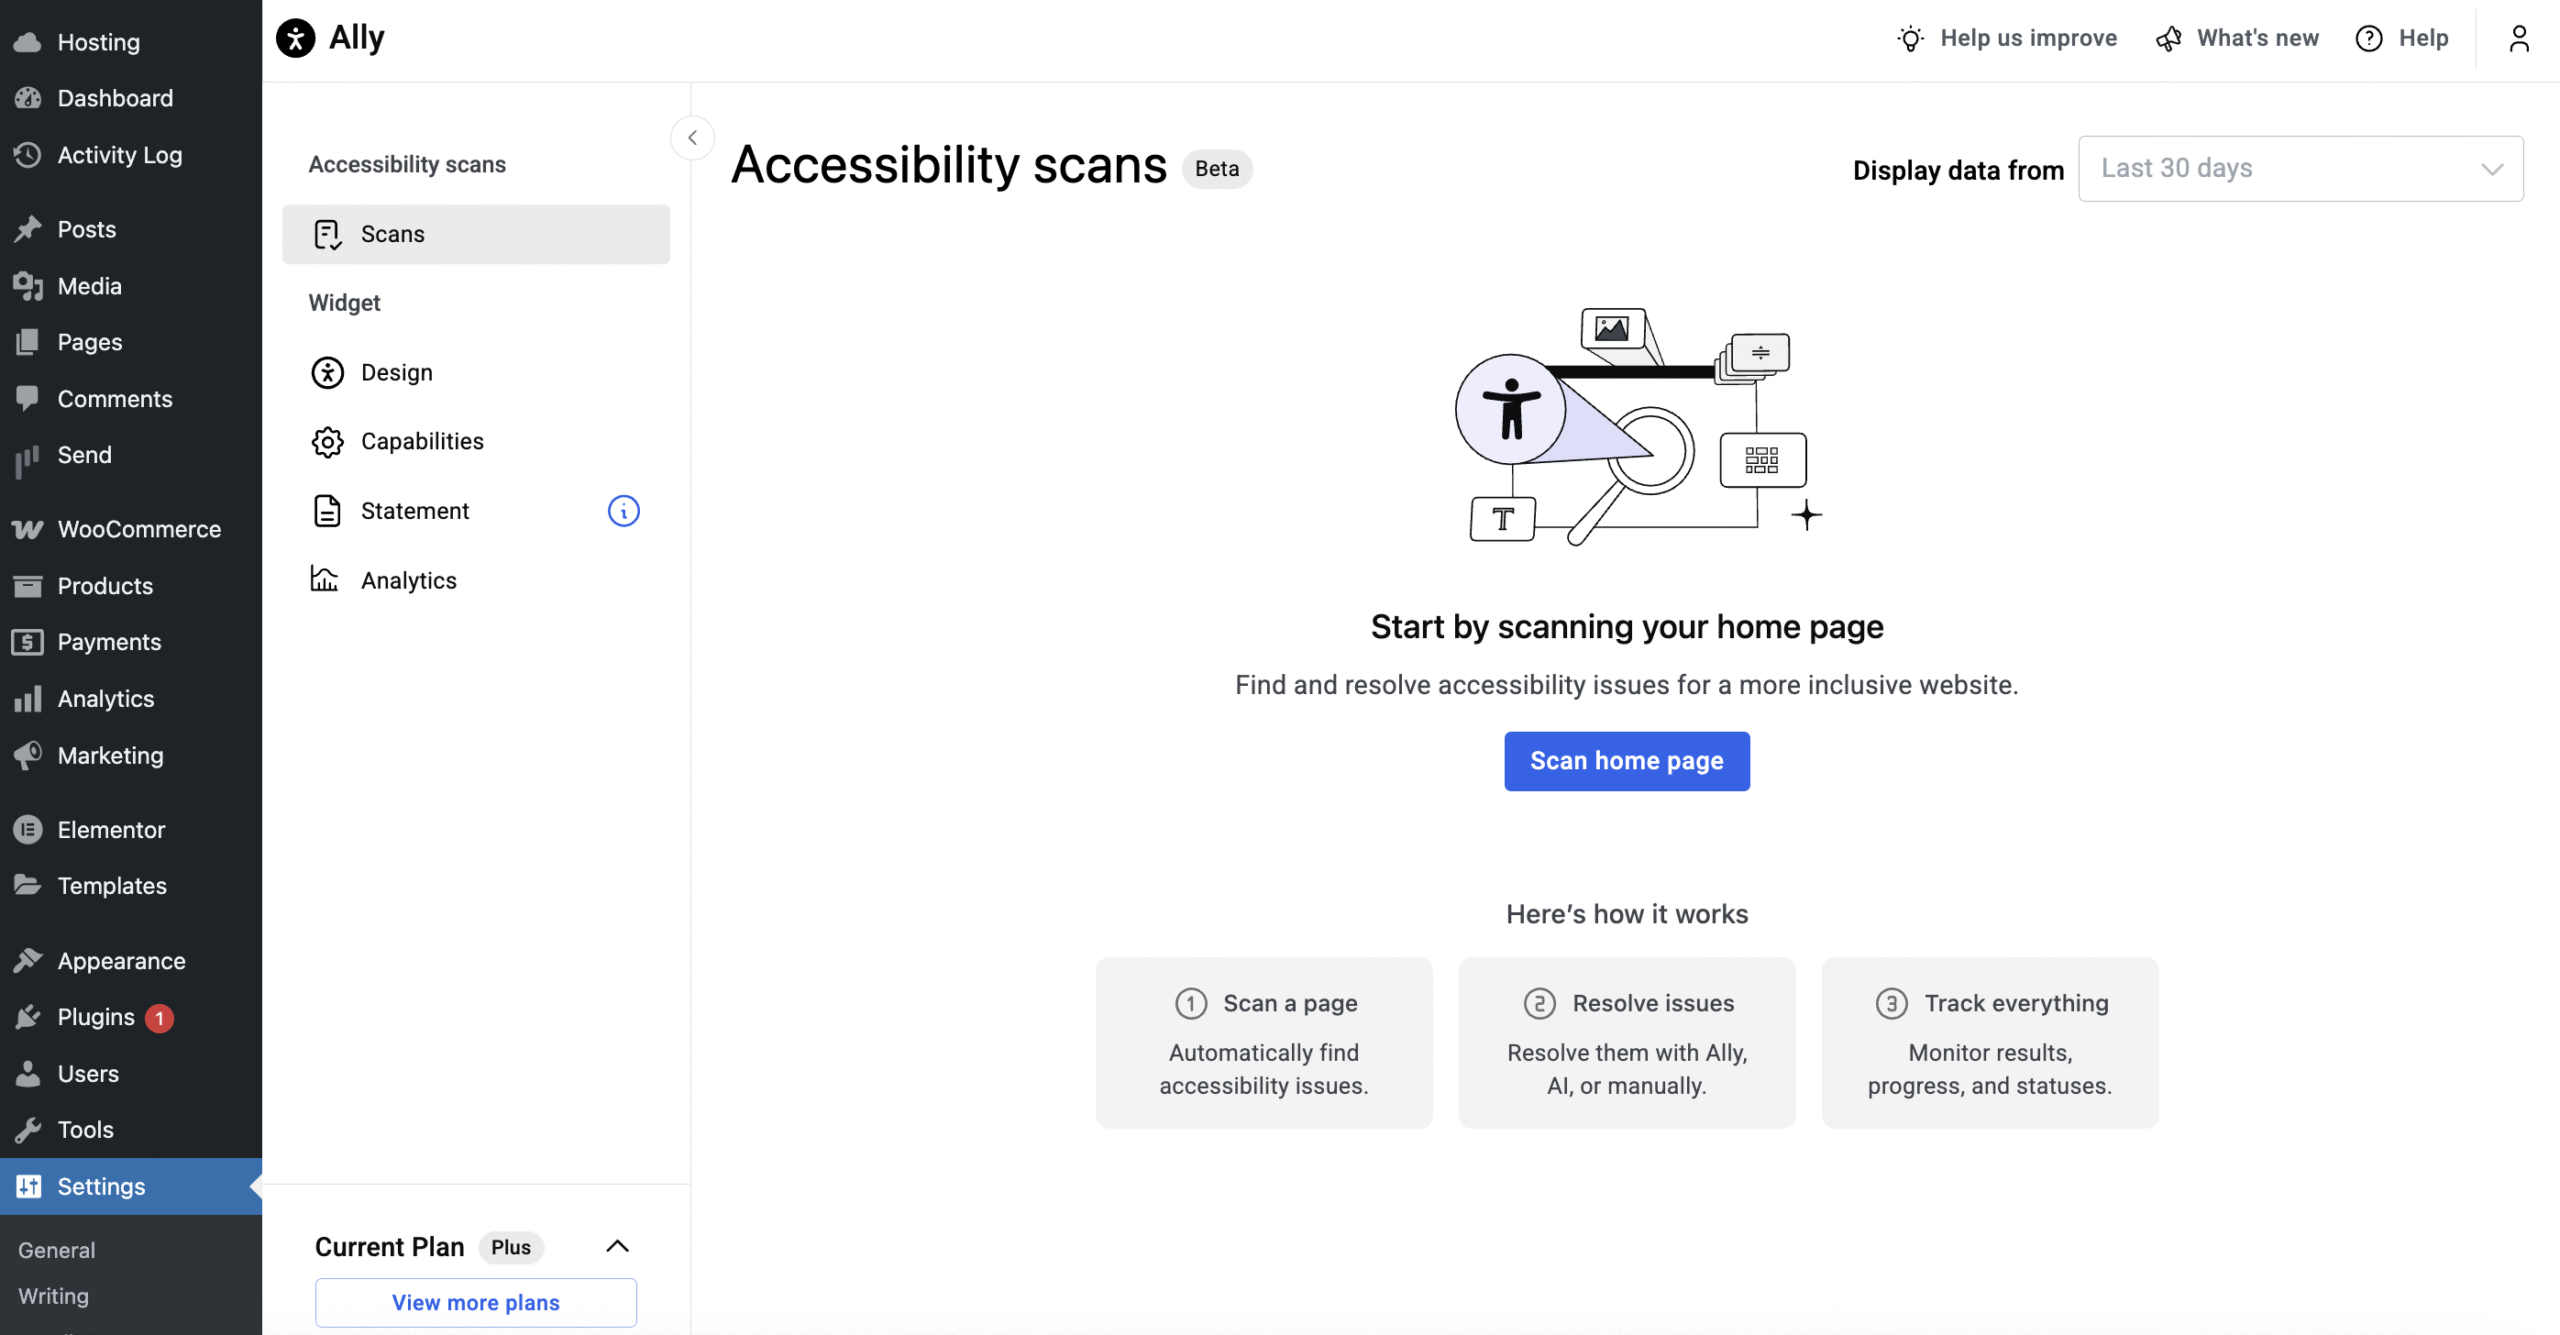
Task: Open the Elementor admin menu
Action: pos(111,830)
